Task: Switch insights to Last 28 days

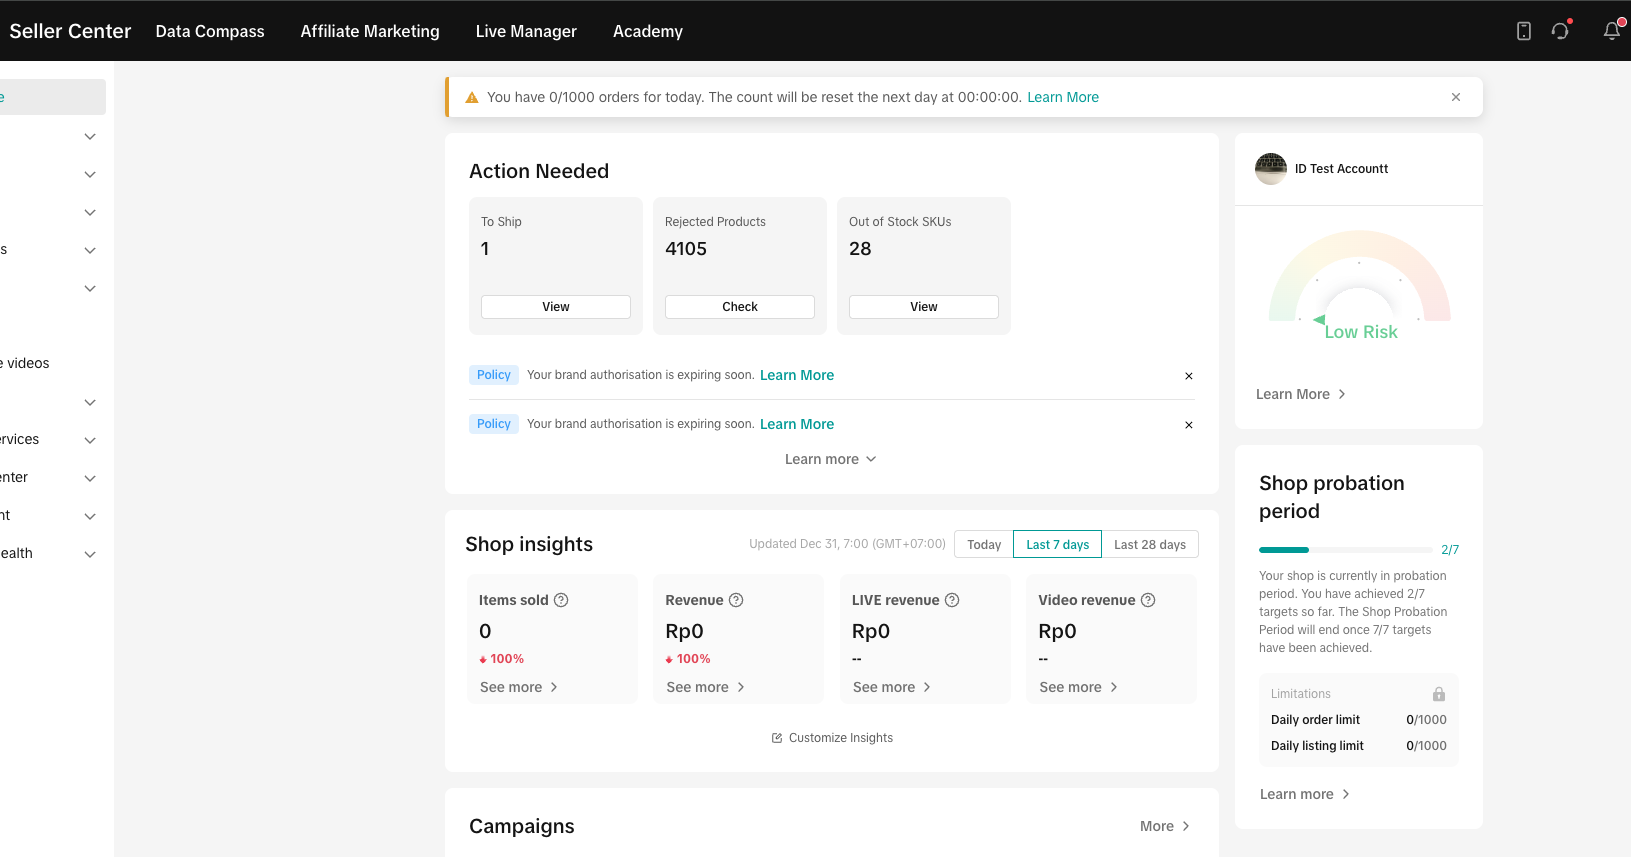Action: pyautogui.click(x=1149, y=544)
